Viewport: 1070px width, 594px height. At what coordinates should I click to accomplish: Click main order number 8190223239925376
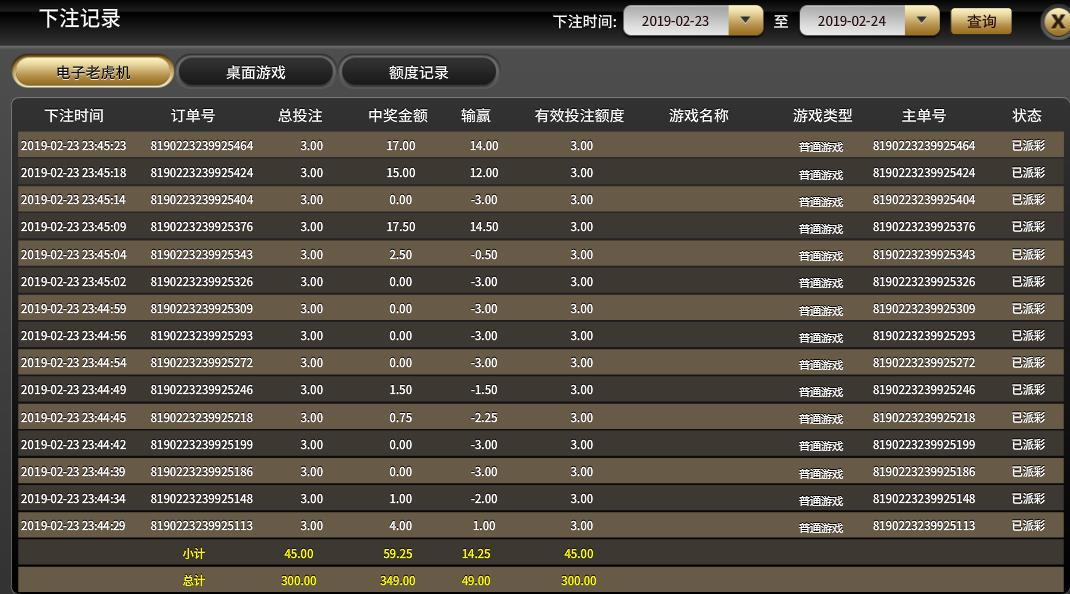pos(924,227)
